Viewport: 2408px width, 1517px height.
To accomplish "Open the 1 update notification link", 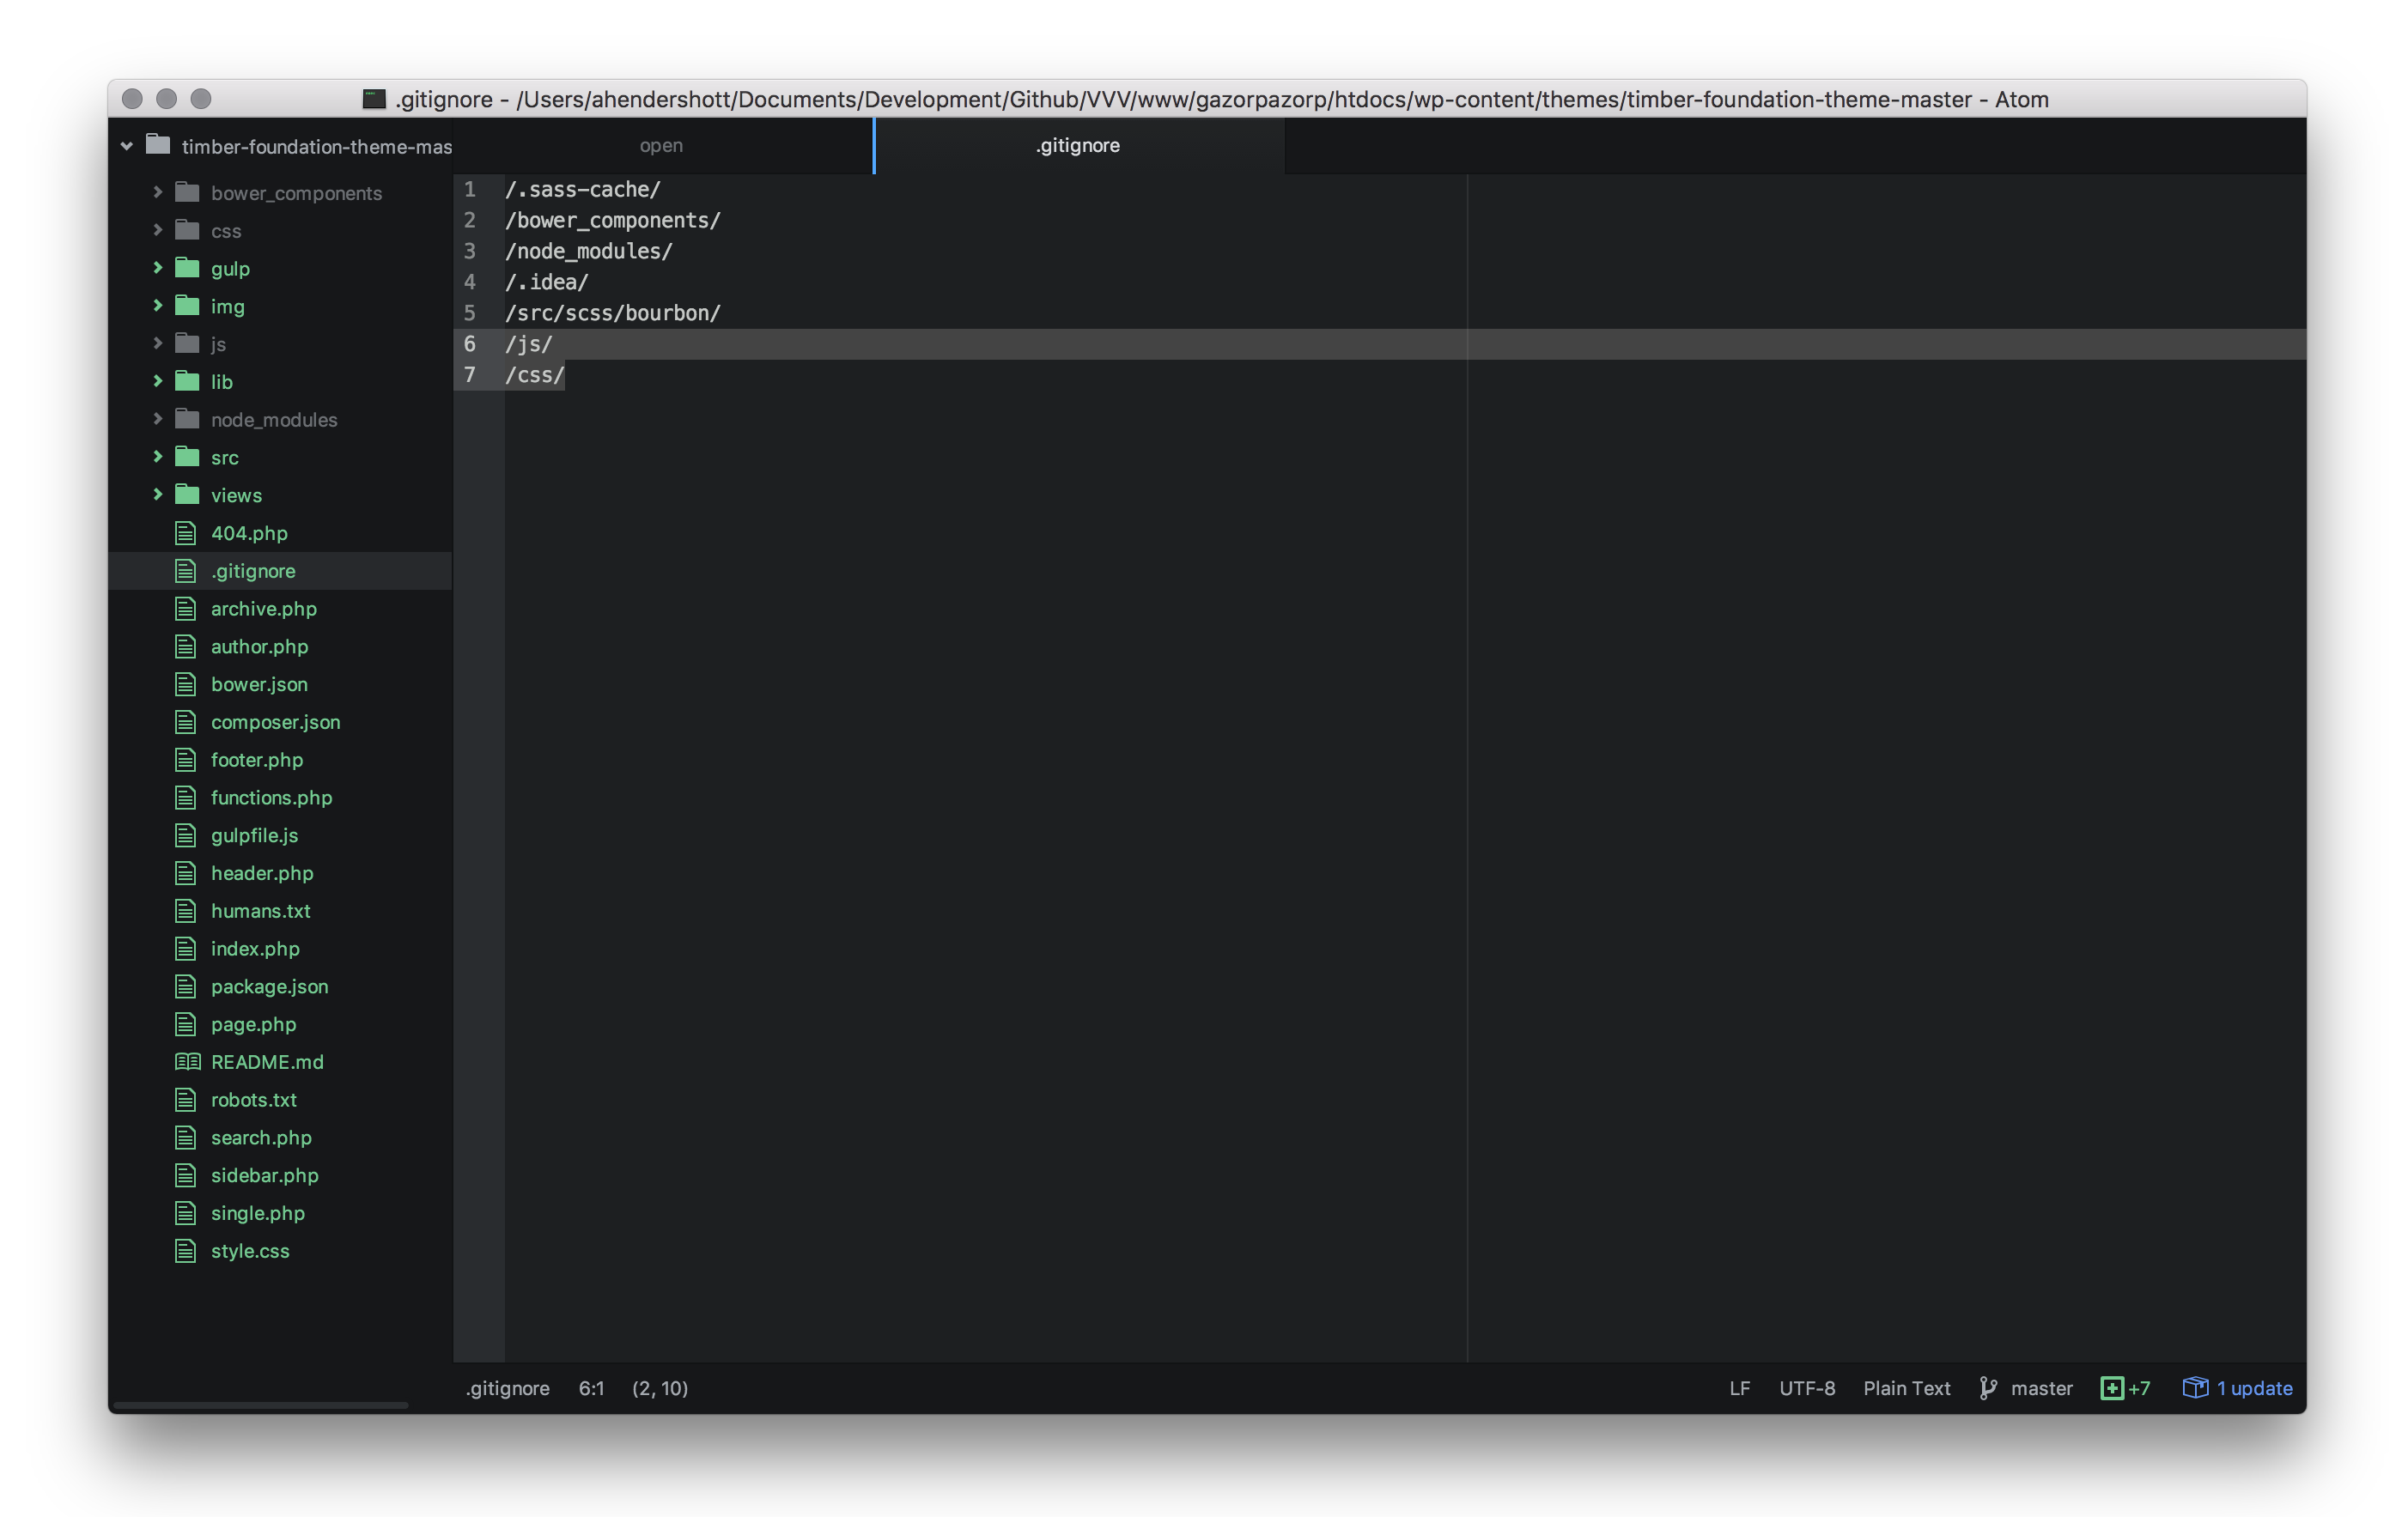I will coord(2254,1388).
